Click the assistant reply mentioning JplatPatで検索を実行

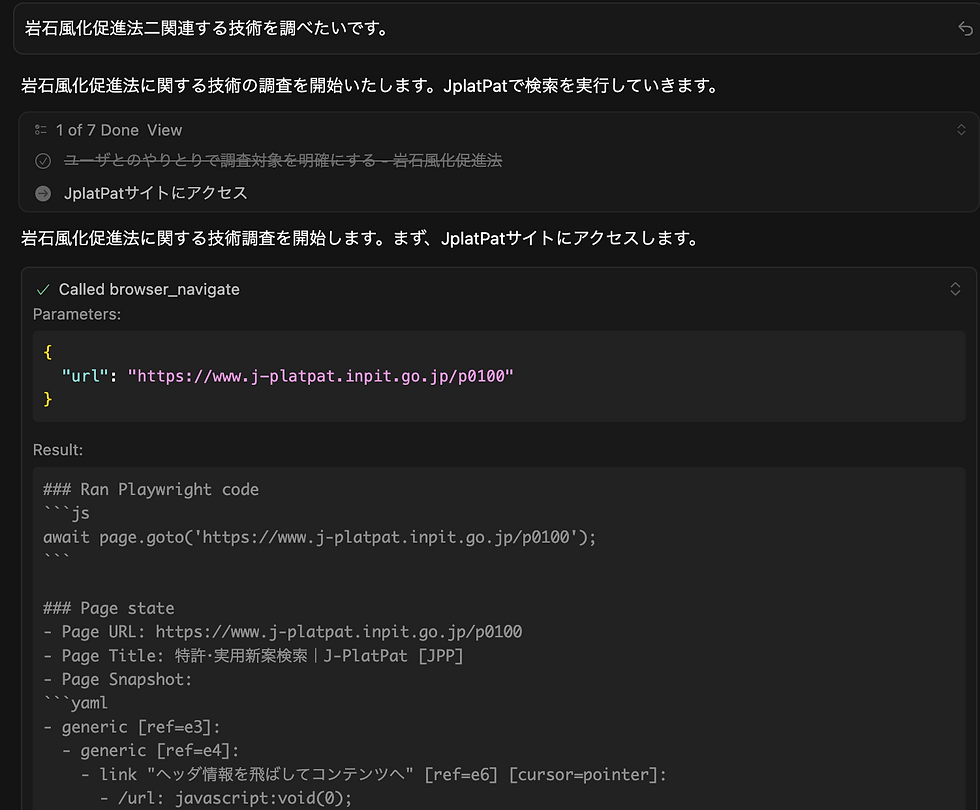pyautogui.click(x=371, y=86)
